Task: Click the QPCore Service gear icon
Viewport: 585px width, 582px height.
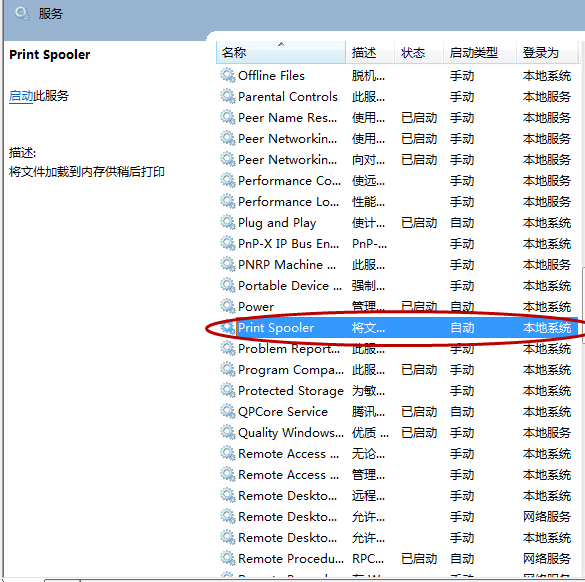Action: 228,412
